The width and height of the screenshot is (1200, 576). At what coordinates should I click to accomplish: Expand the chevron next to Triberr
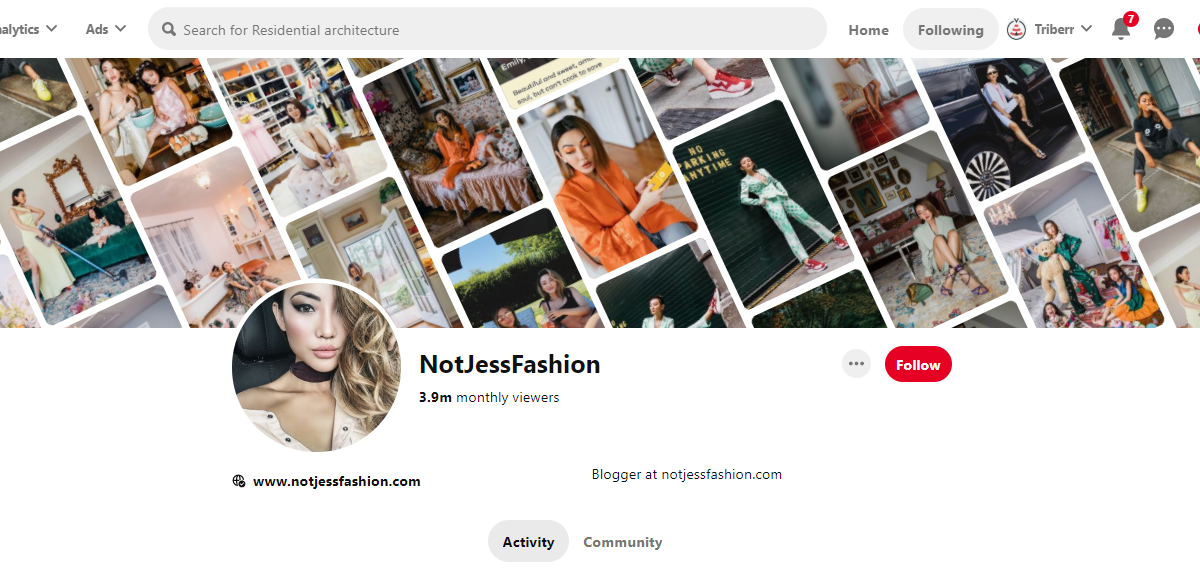coord(1087,29)
